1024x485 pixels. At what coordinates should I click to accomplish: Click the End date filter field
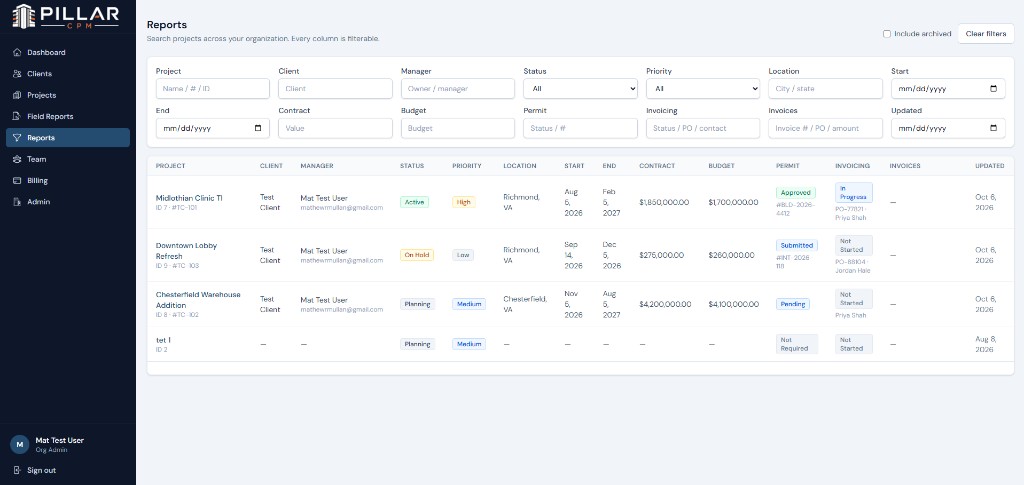pos(212,128)
